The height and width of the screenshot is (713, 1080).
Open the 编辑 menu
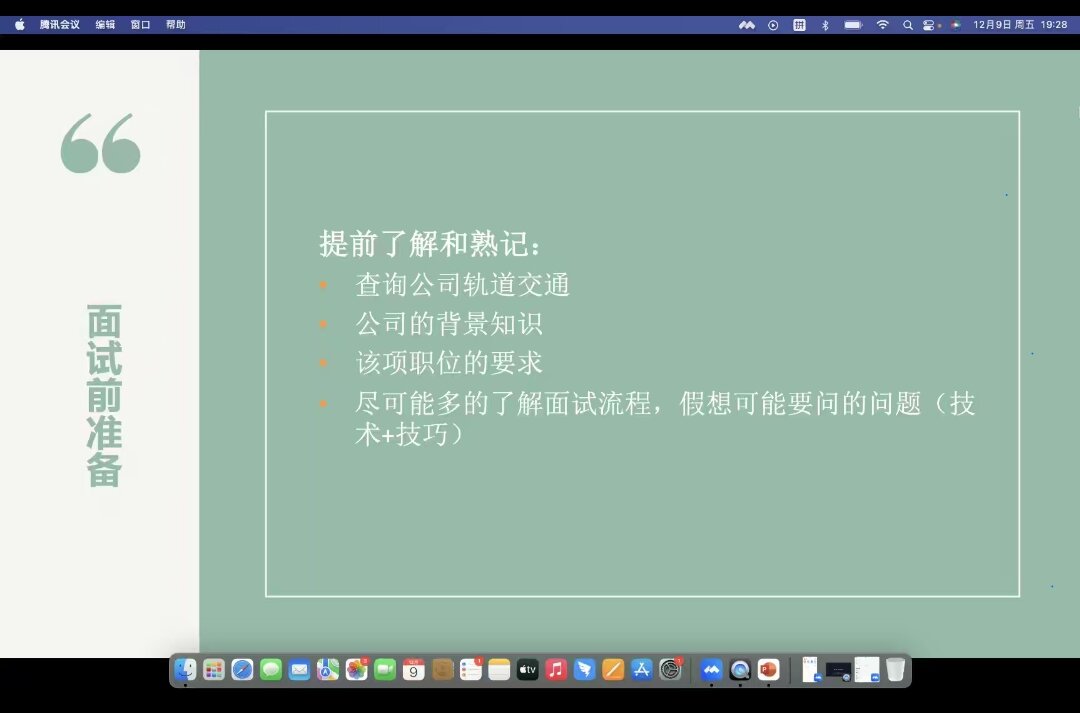pos(105,25)
